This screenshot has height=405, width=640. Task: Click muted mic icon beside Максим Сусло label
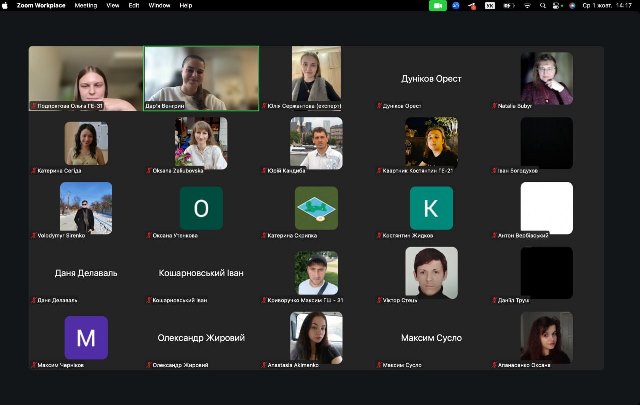point(379,365)
